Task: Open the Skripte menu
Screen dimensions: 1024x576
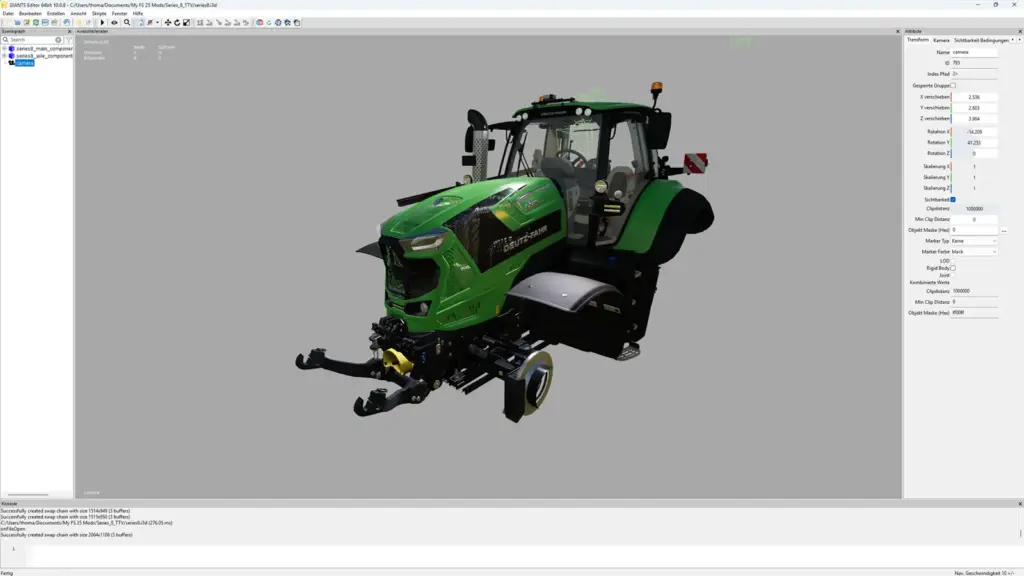Action: pos(99,13)
